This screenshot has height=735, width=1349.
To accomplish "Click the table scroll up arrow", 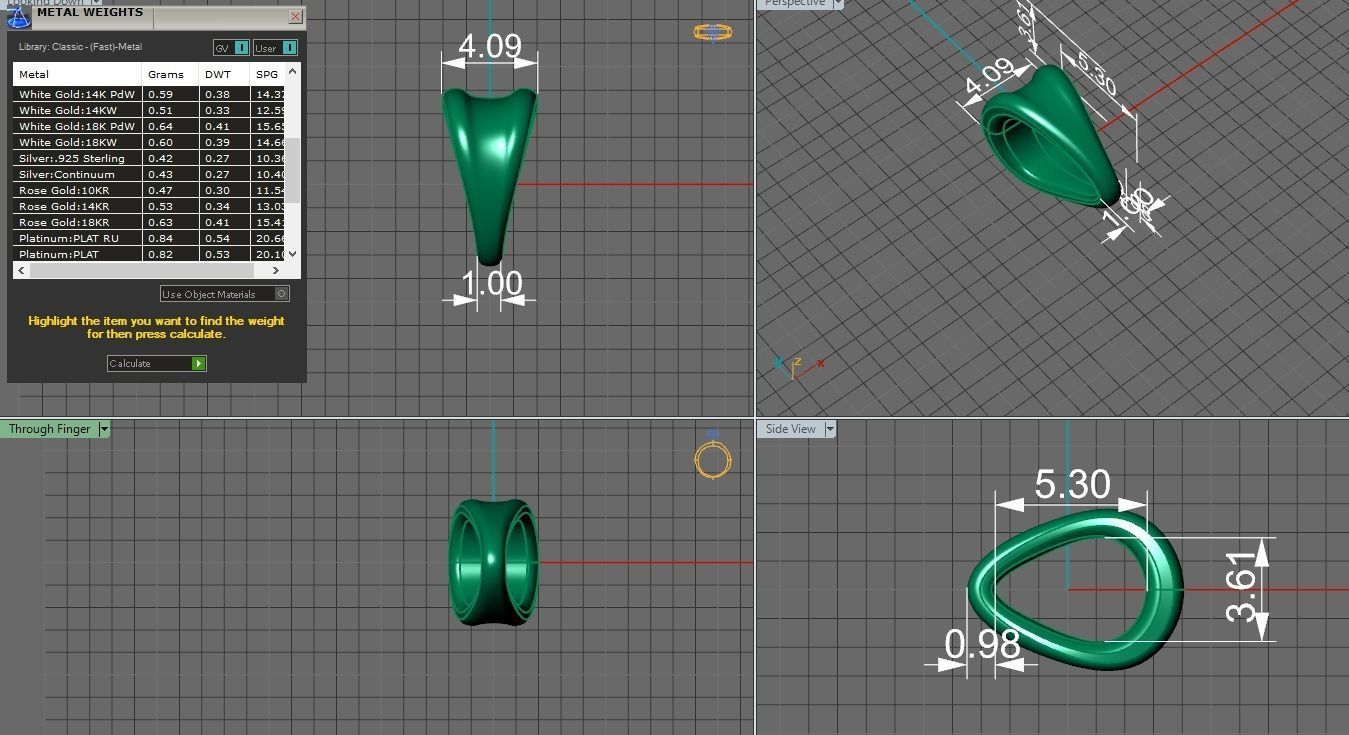I will (293, 71).
